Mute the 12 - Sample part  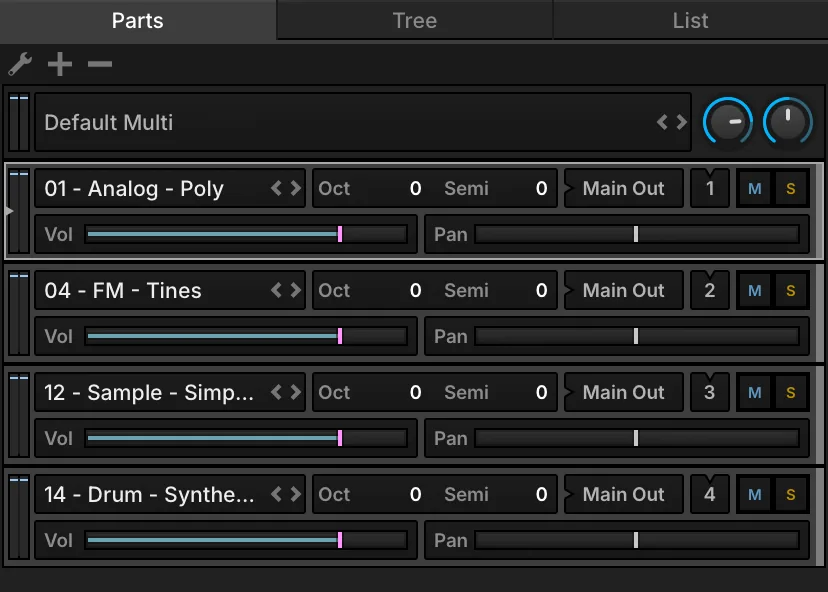tap(755, 392)
